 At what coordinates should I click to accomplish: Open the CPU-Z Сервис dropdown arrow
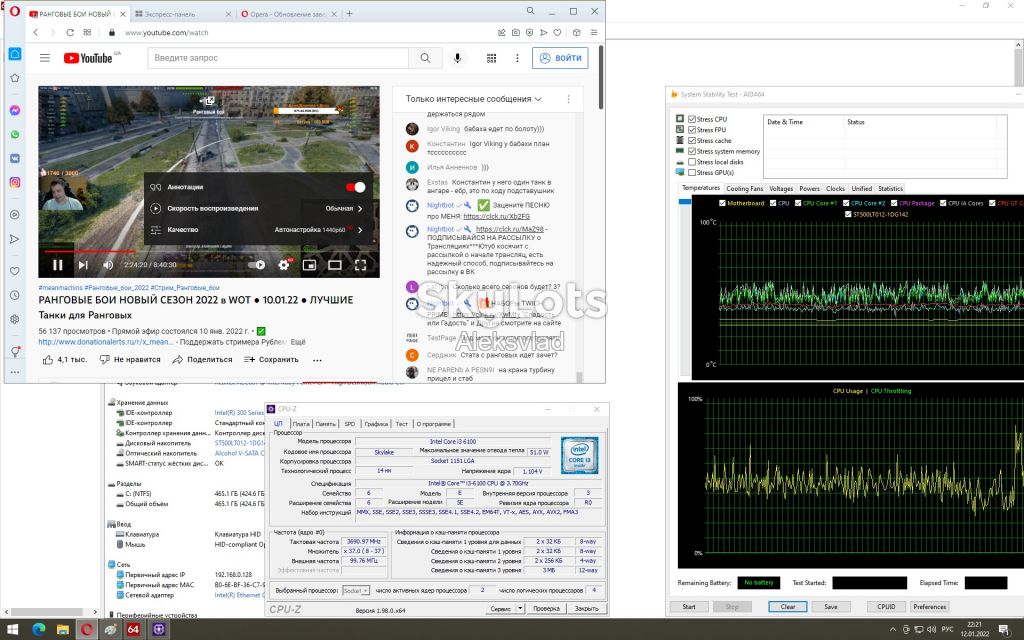pyautogui.click(x=520, y=608)
